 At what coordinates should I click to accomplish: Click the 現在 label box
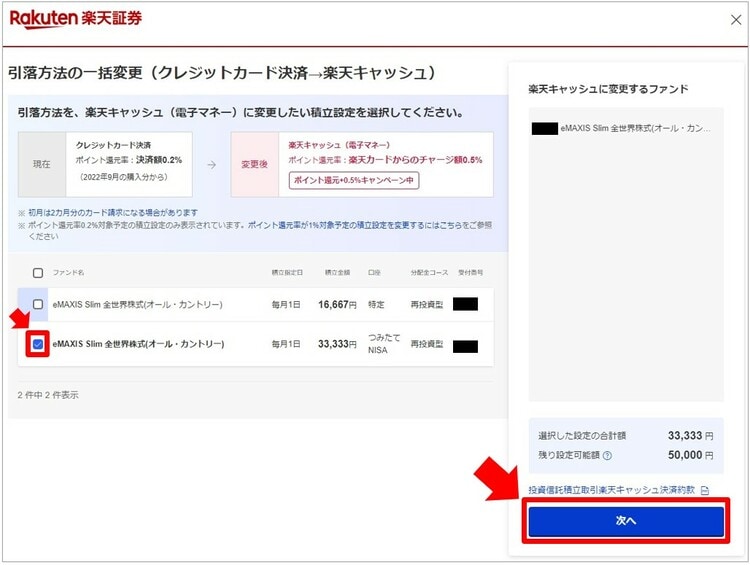coord(42,165)
